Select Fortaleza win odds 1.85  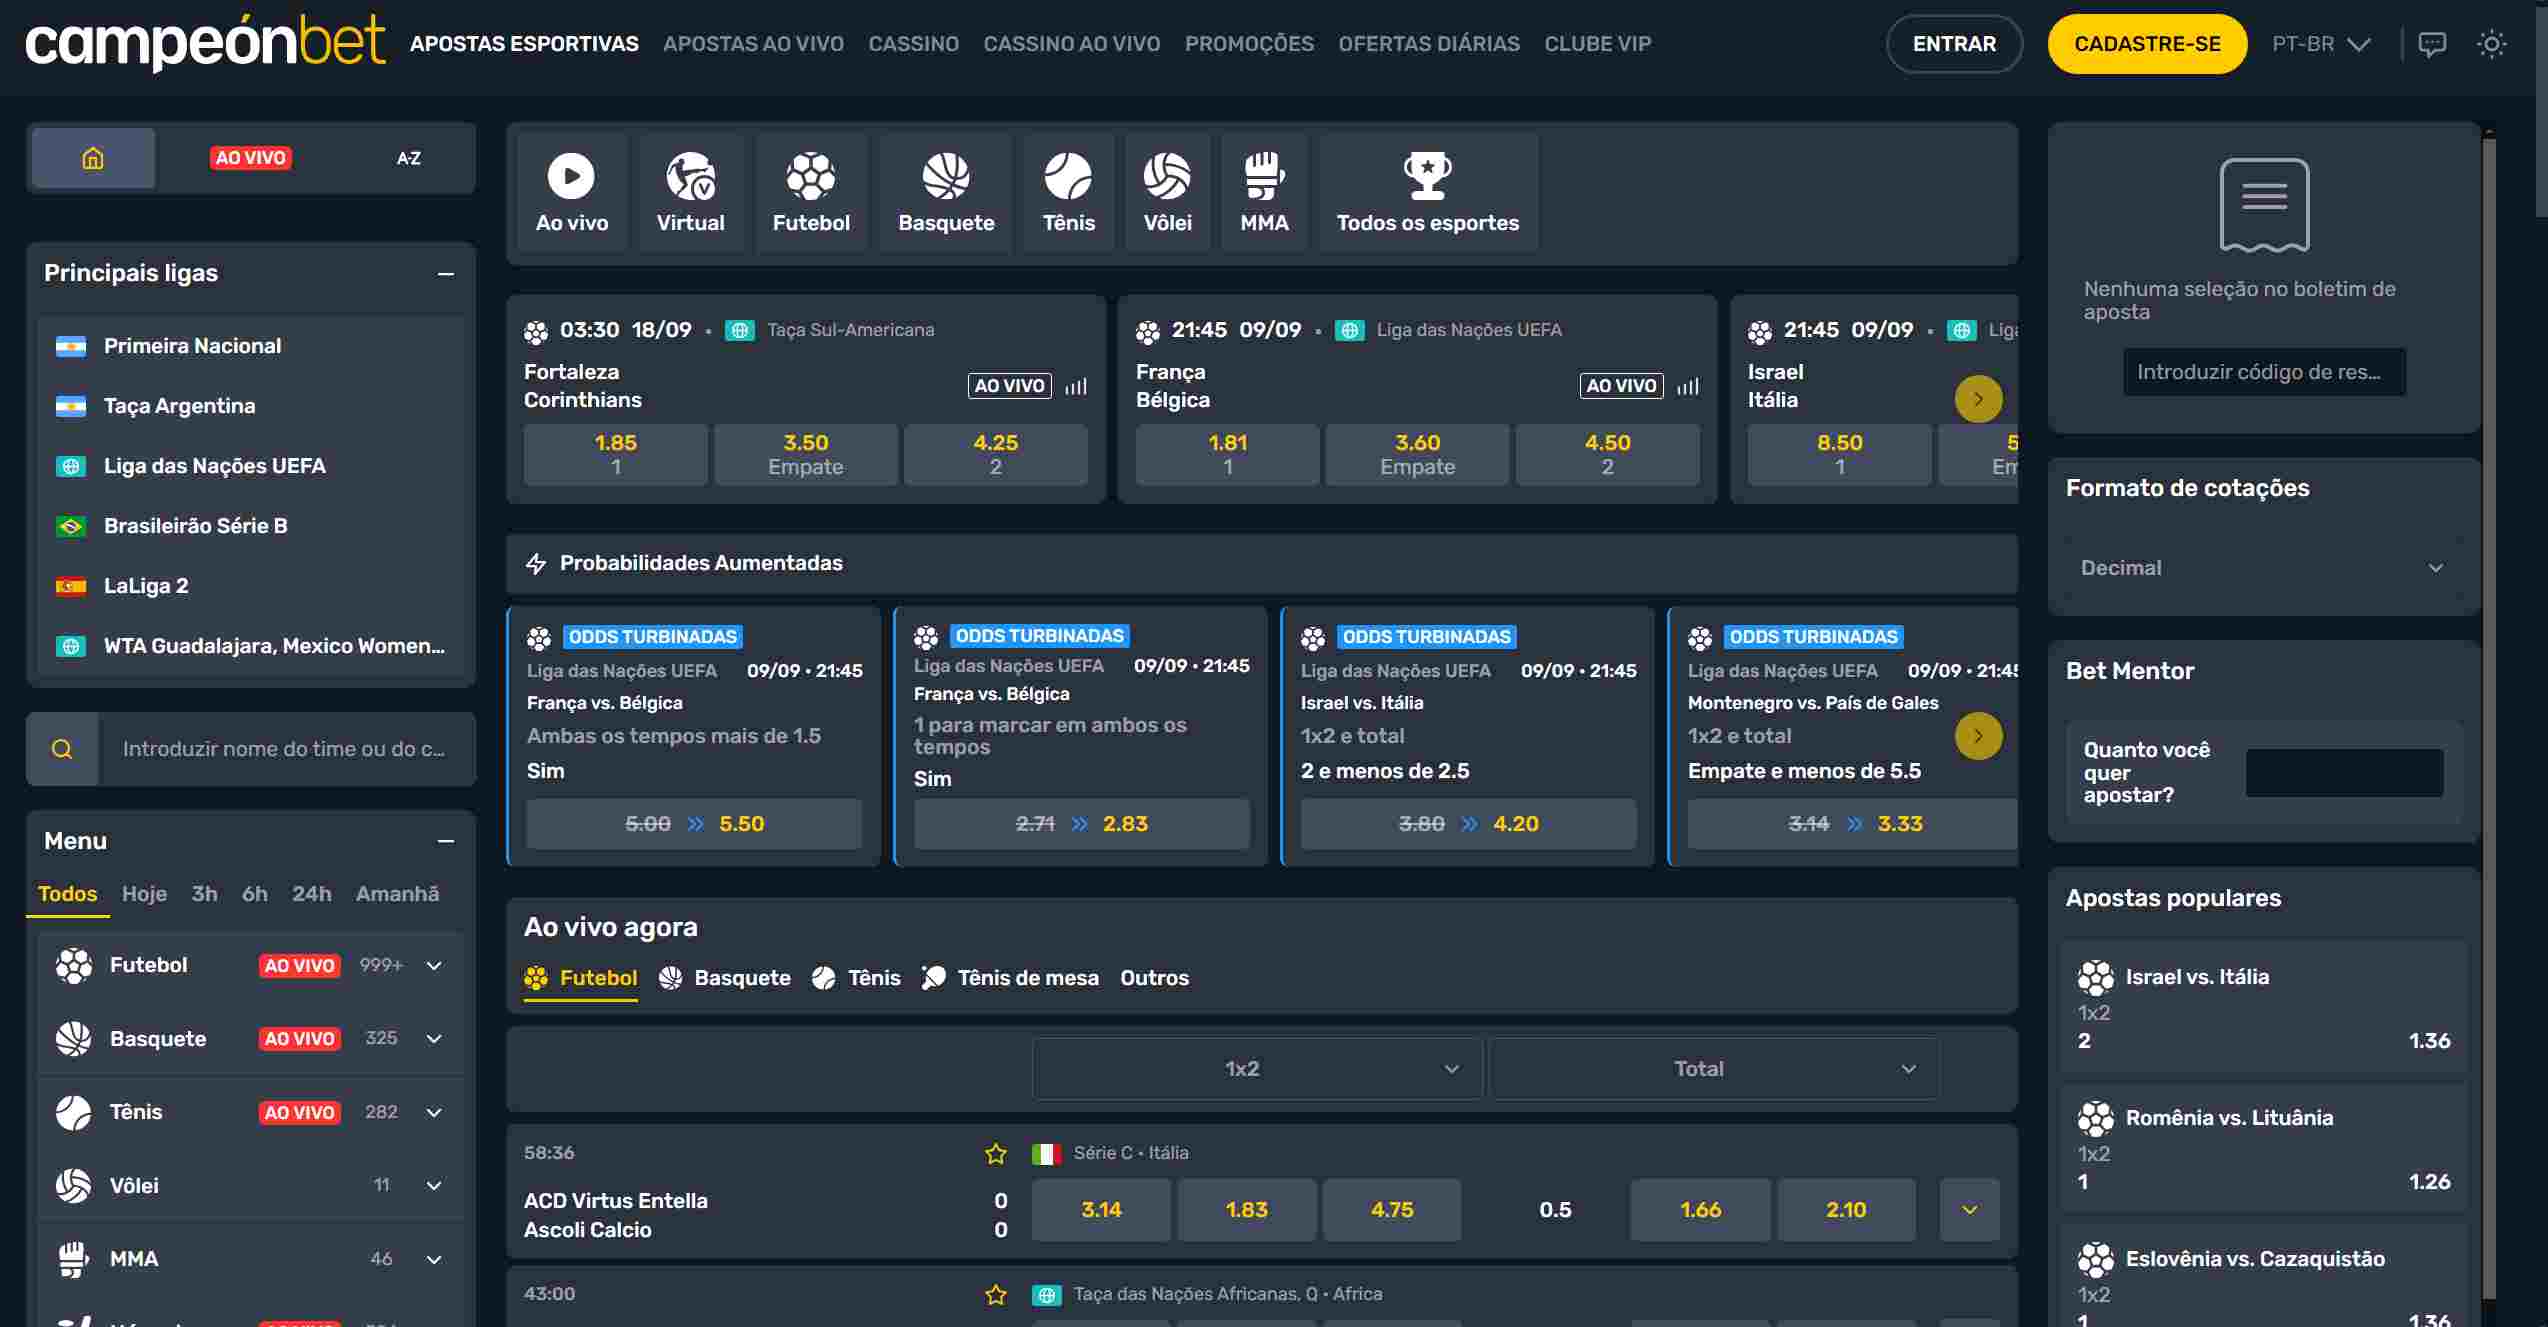click(615, 454)
